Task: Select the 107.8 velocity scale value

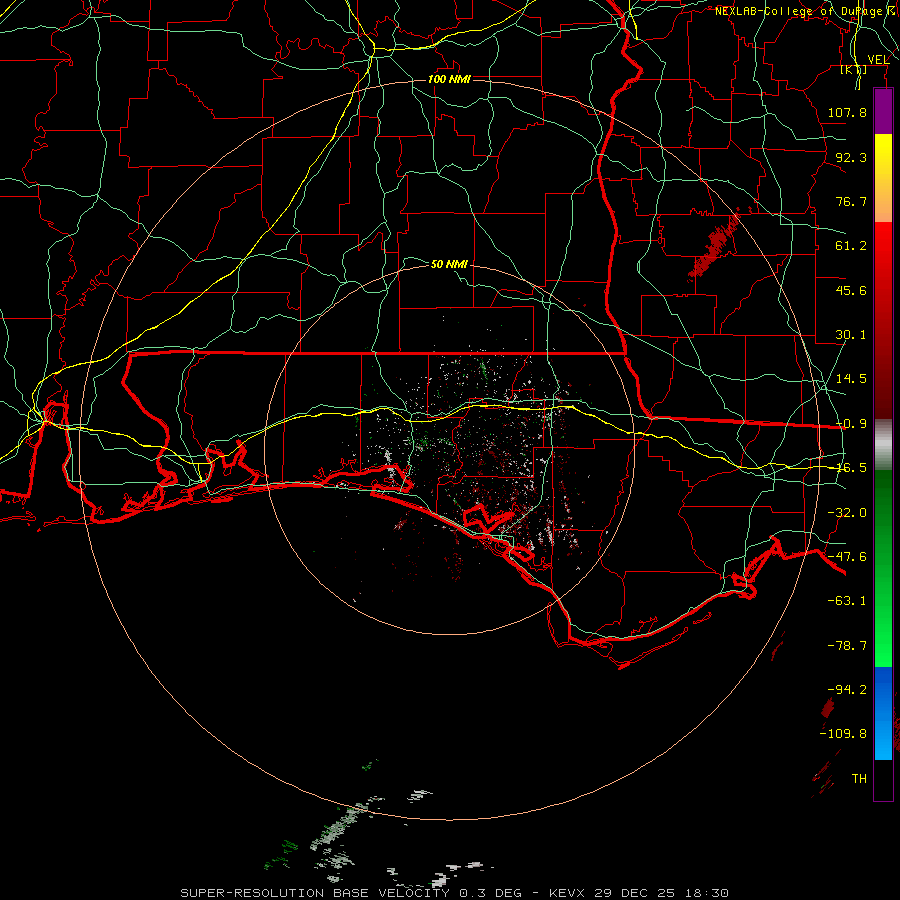Action: coord(847,112)
